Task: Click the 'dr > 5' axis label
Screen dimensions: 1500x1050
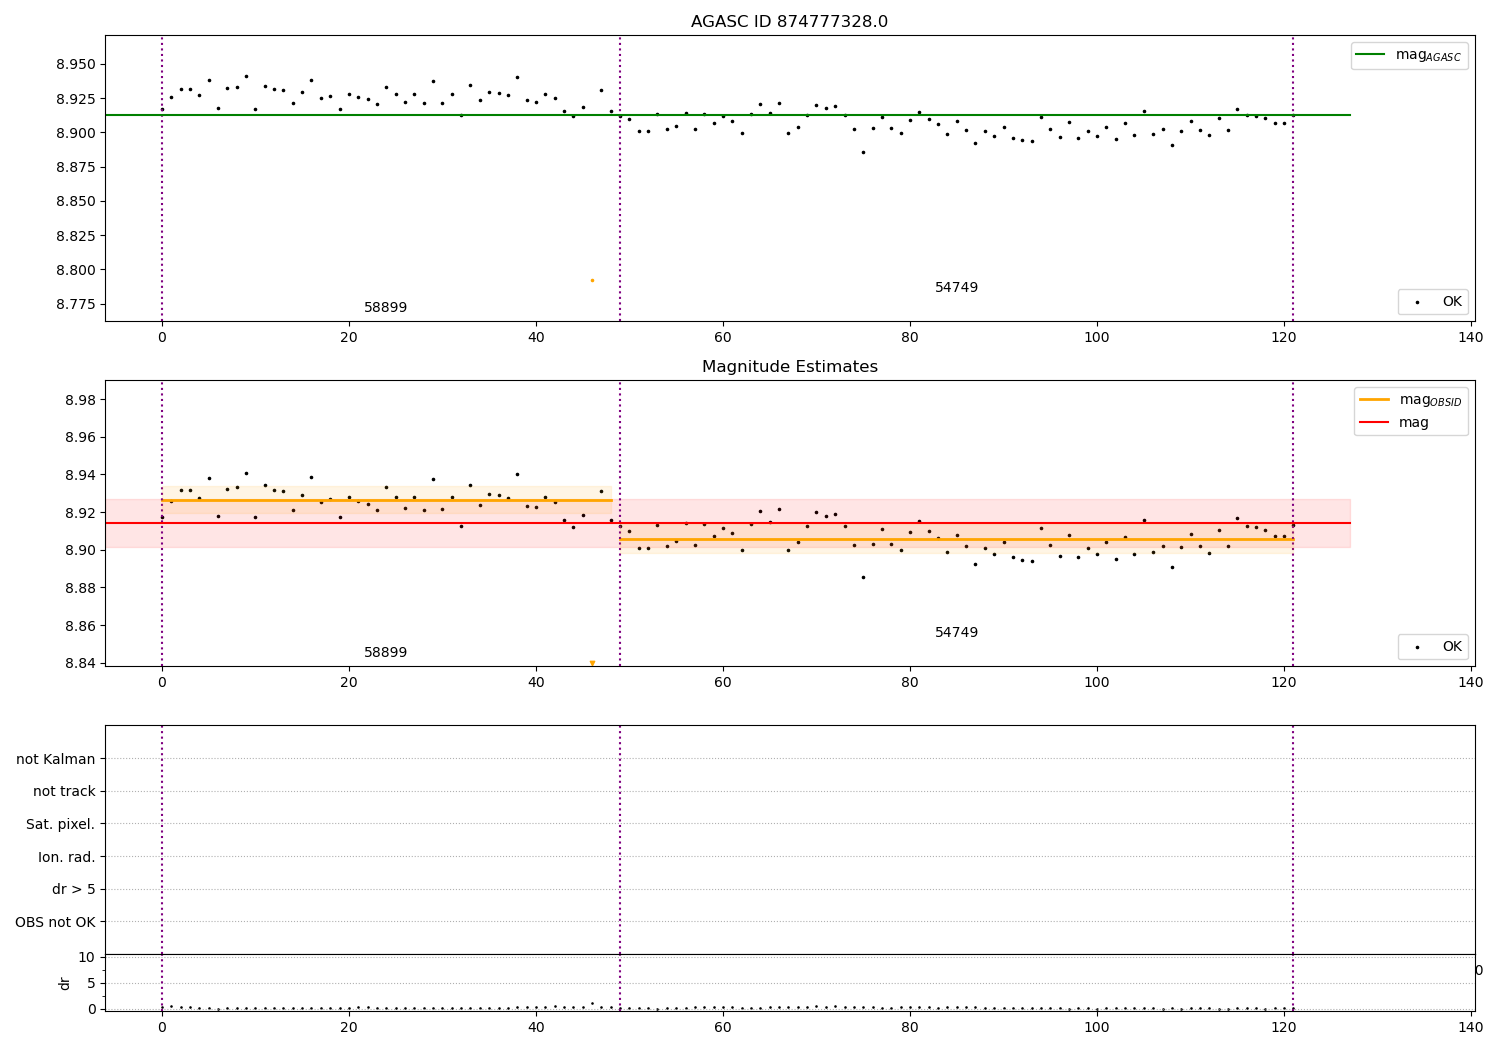Action: tap(74, 889)
